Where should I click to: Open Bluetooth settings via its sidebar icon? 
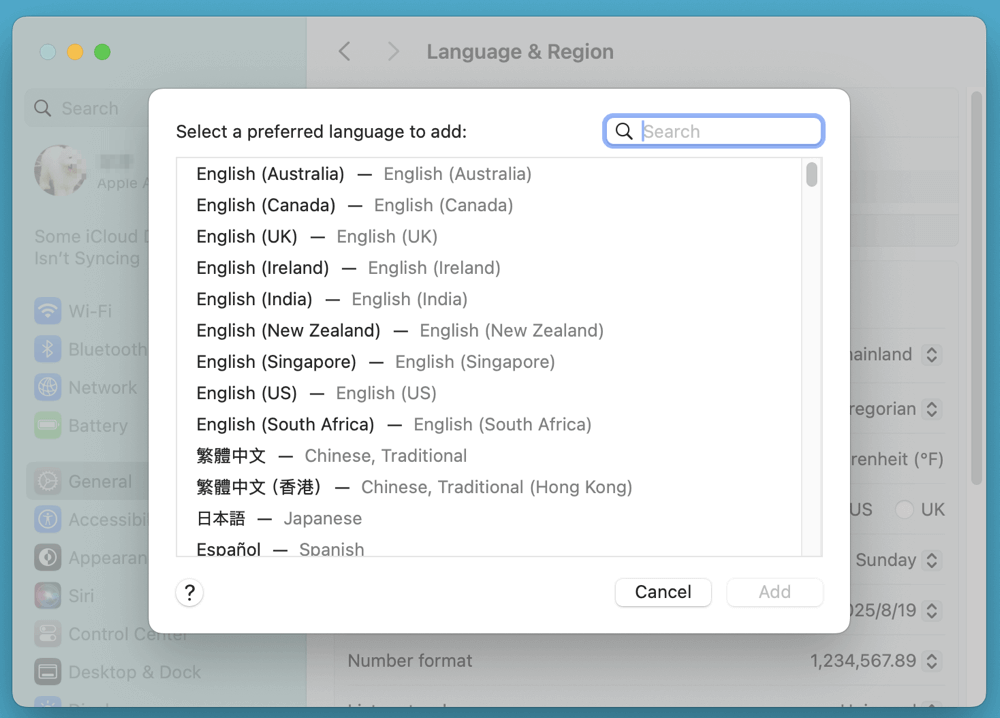(x=47, y=349)
